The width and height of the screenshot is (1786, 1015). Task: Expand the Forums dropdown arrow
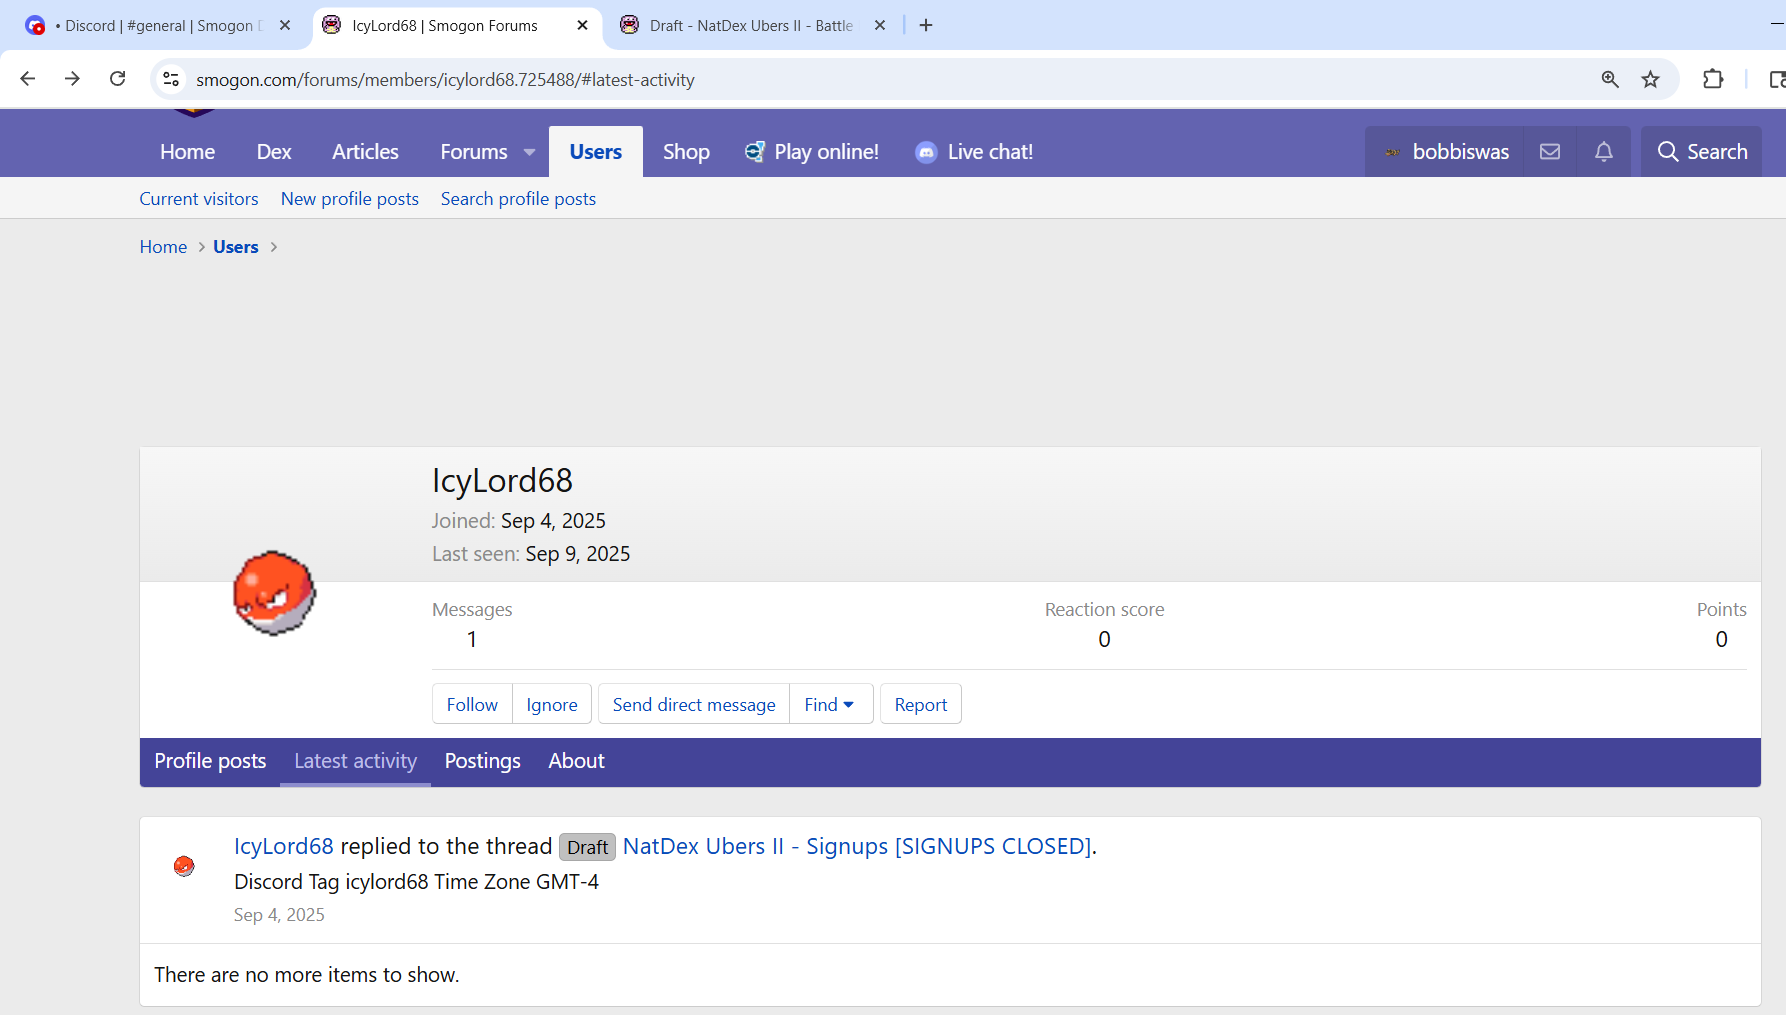click(x=529, y=152)
